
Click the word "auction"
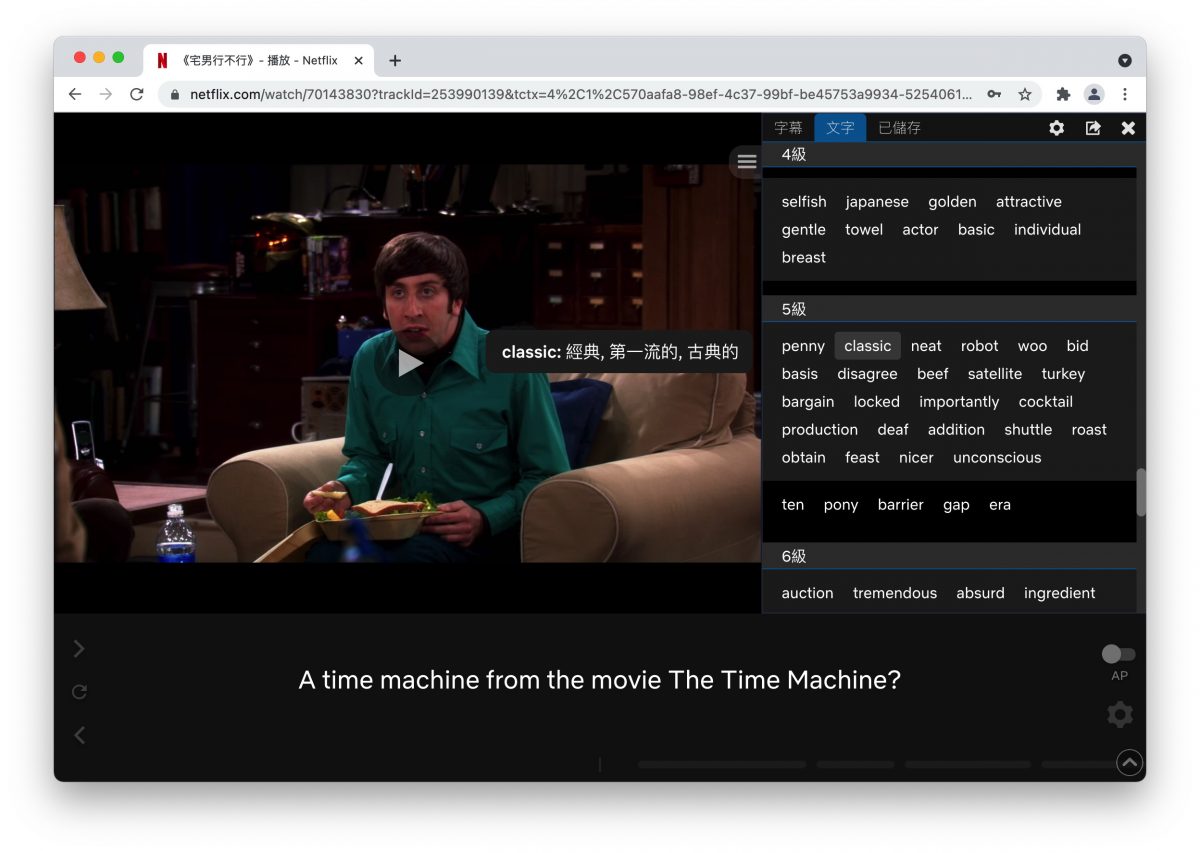point(807,593)
